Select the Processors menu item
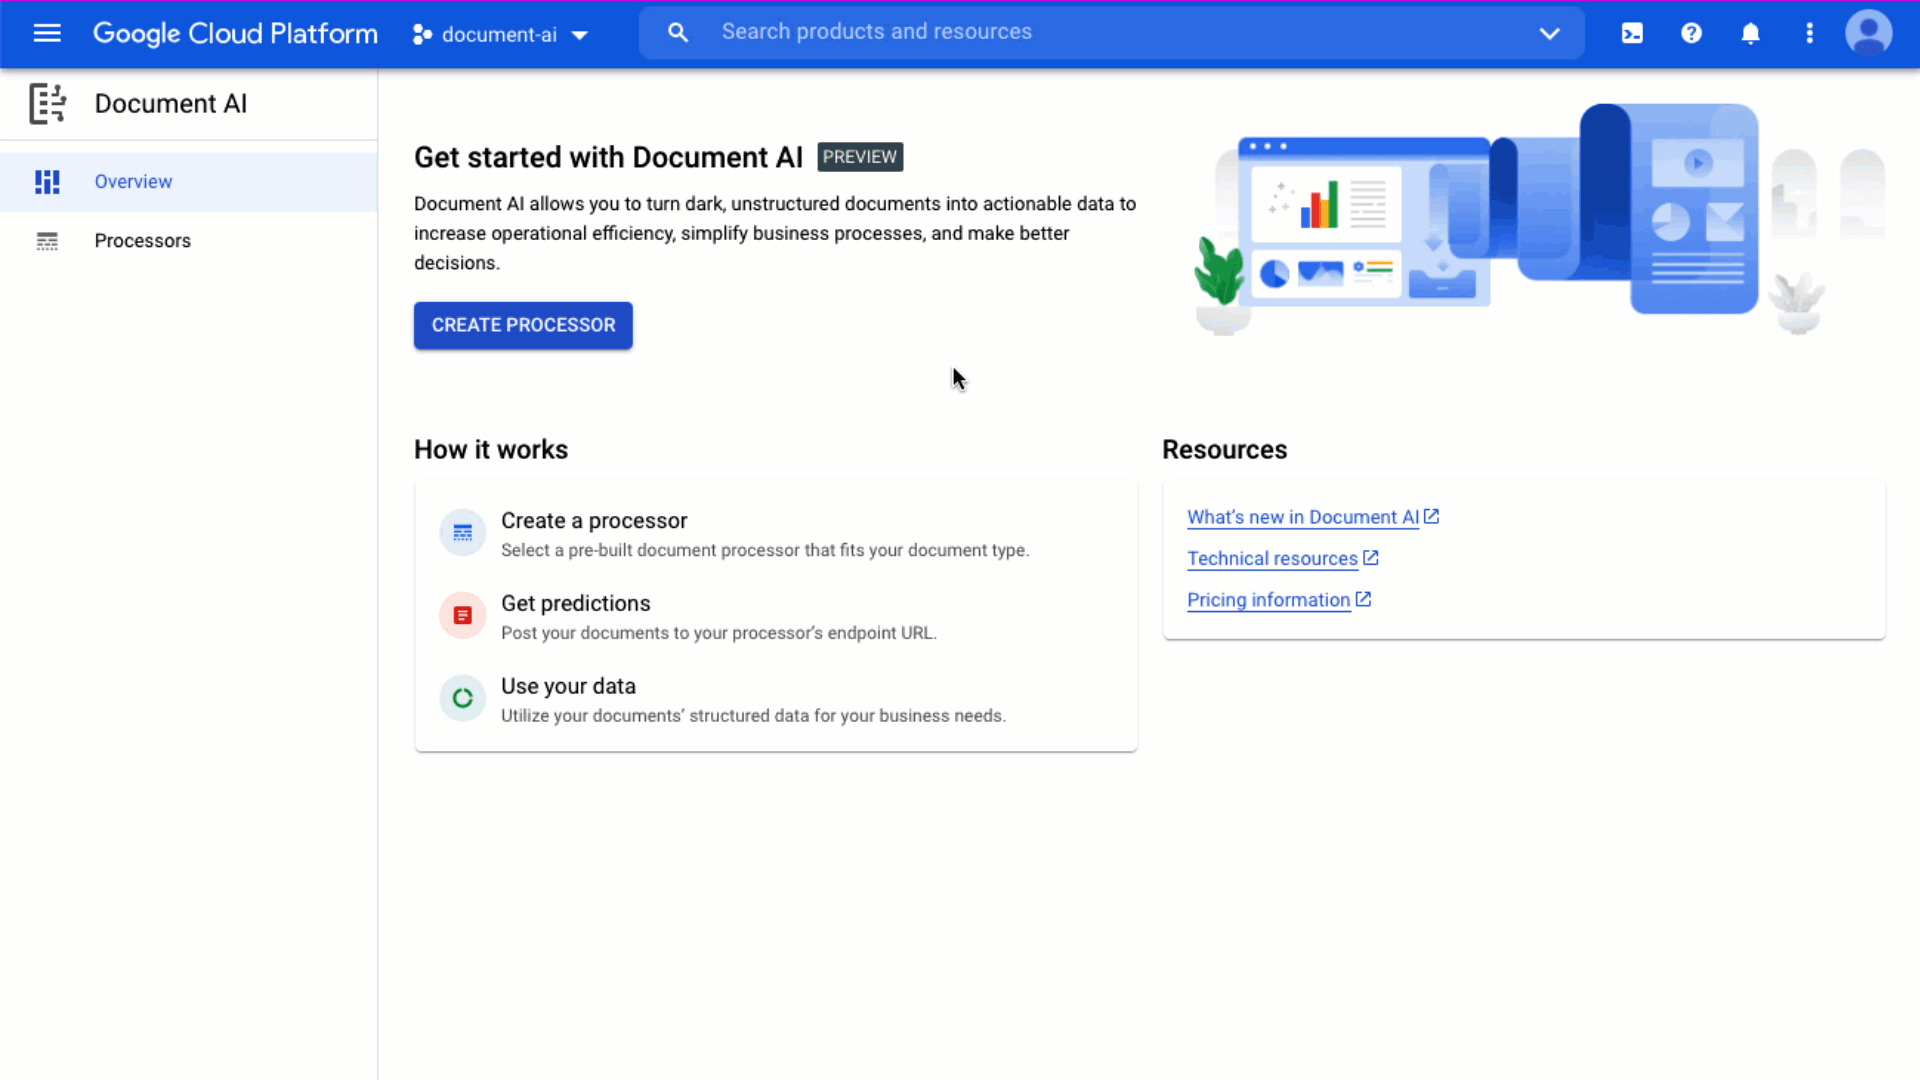 [x=142, y=240]
